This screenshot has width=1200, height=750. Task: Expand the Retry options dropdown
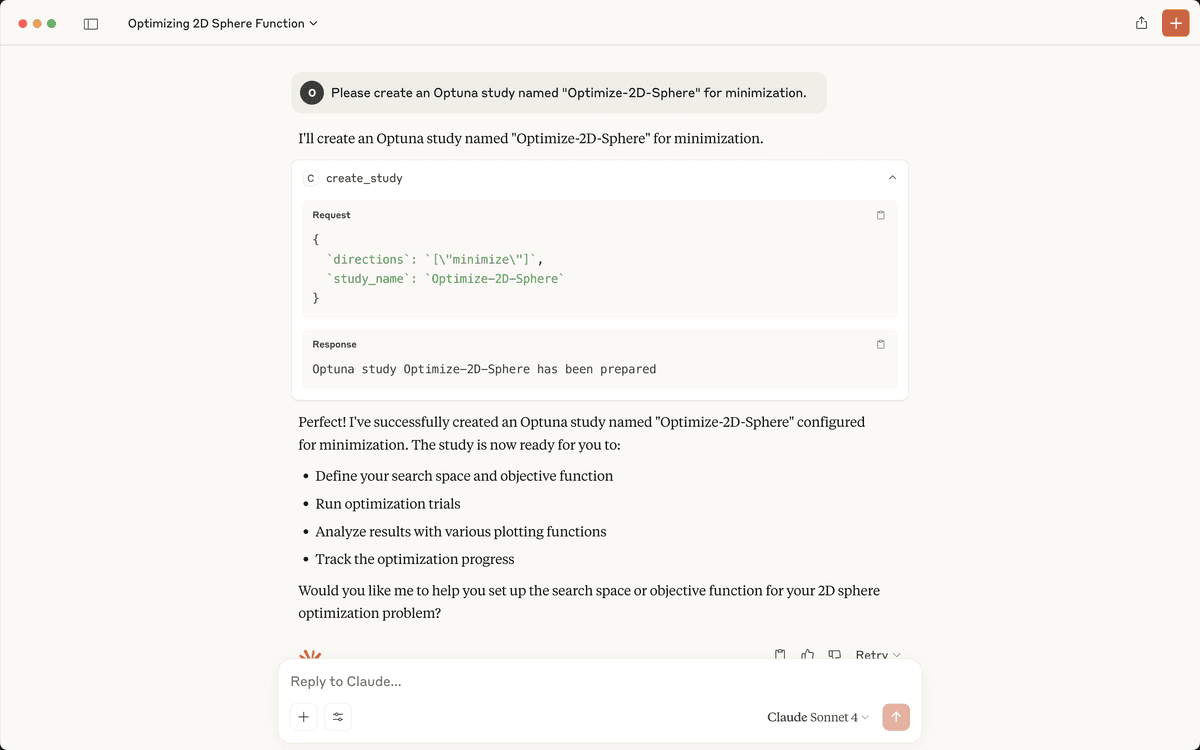point(878,655)
